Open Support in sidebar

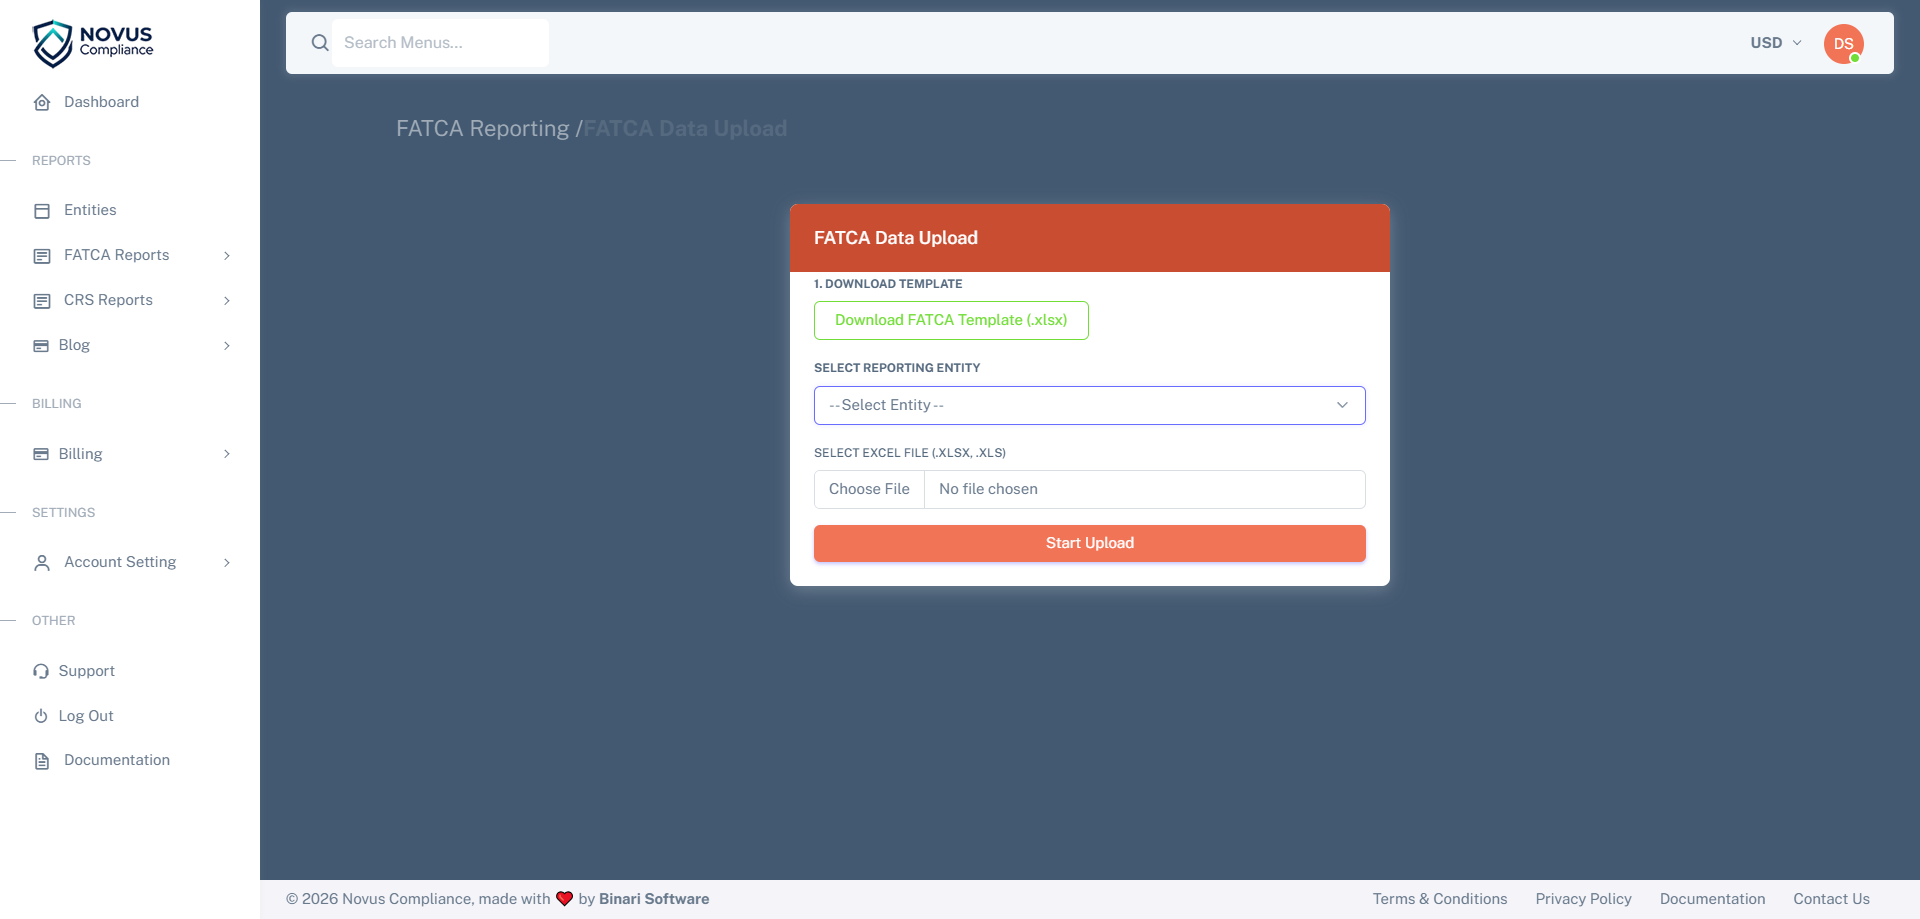(87, 671)
